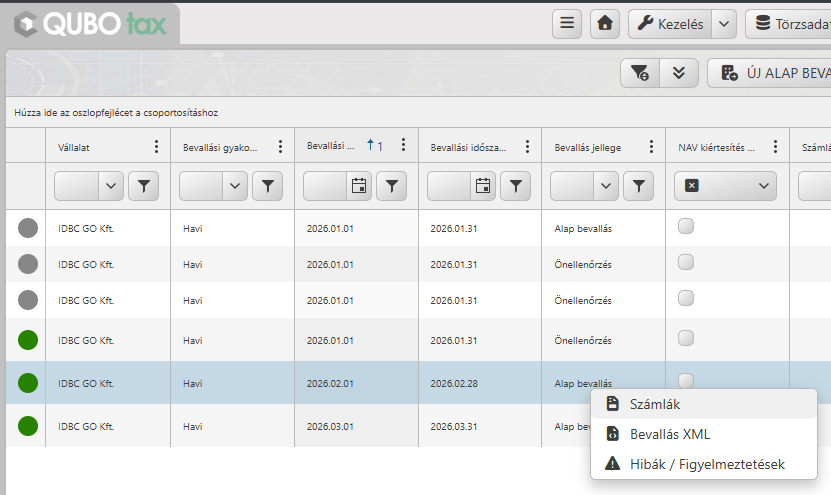Click green status dot of 2026.03.01 row
The image size is (831, 495).
click(28, 426)
